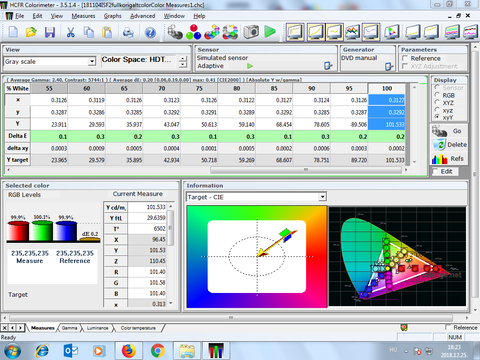Image resolution: width=480 pixels, height=360 pixels.
Task: Switch to the Gamma tab
Action: (x=69, y=328)
